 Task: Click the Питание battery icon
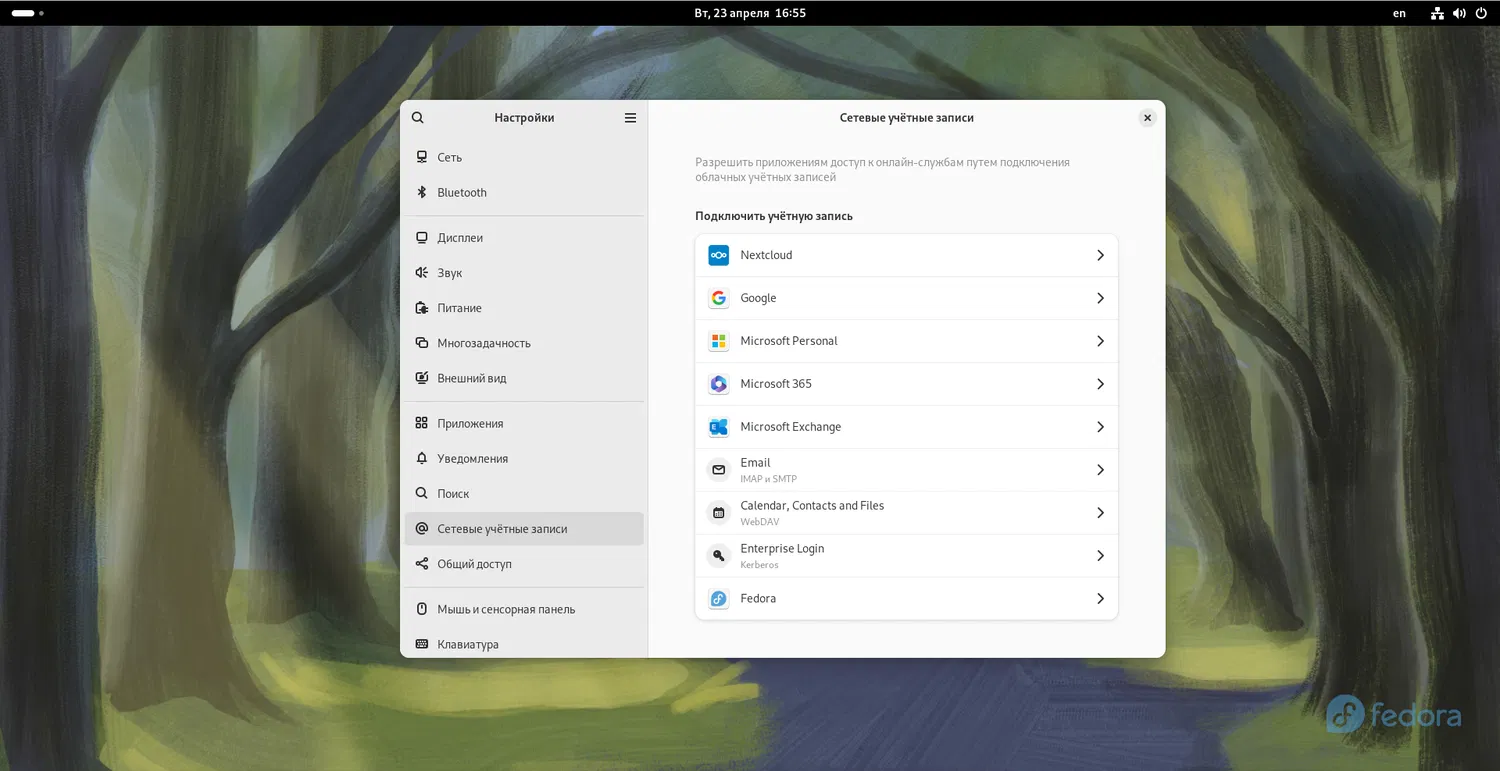click(x=422, y=308)
